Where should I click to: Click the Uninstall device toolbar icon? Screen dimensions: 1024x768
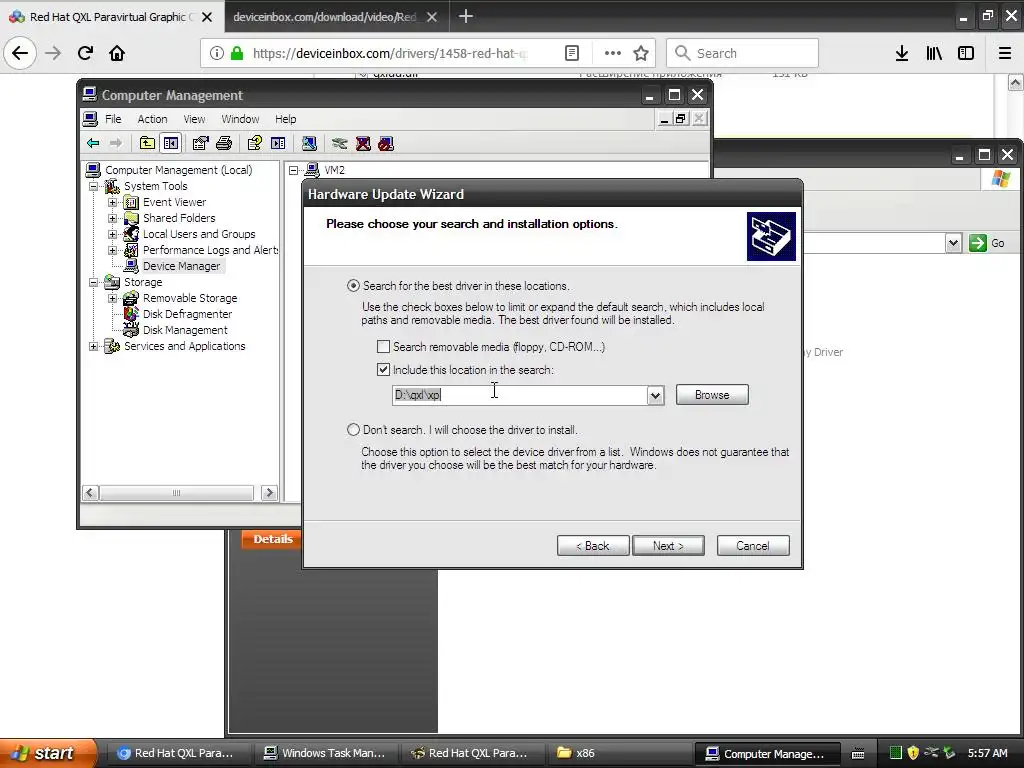[363, 143]
